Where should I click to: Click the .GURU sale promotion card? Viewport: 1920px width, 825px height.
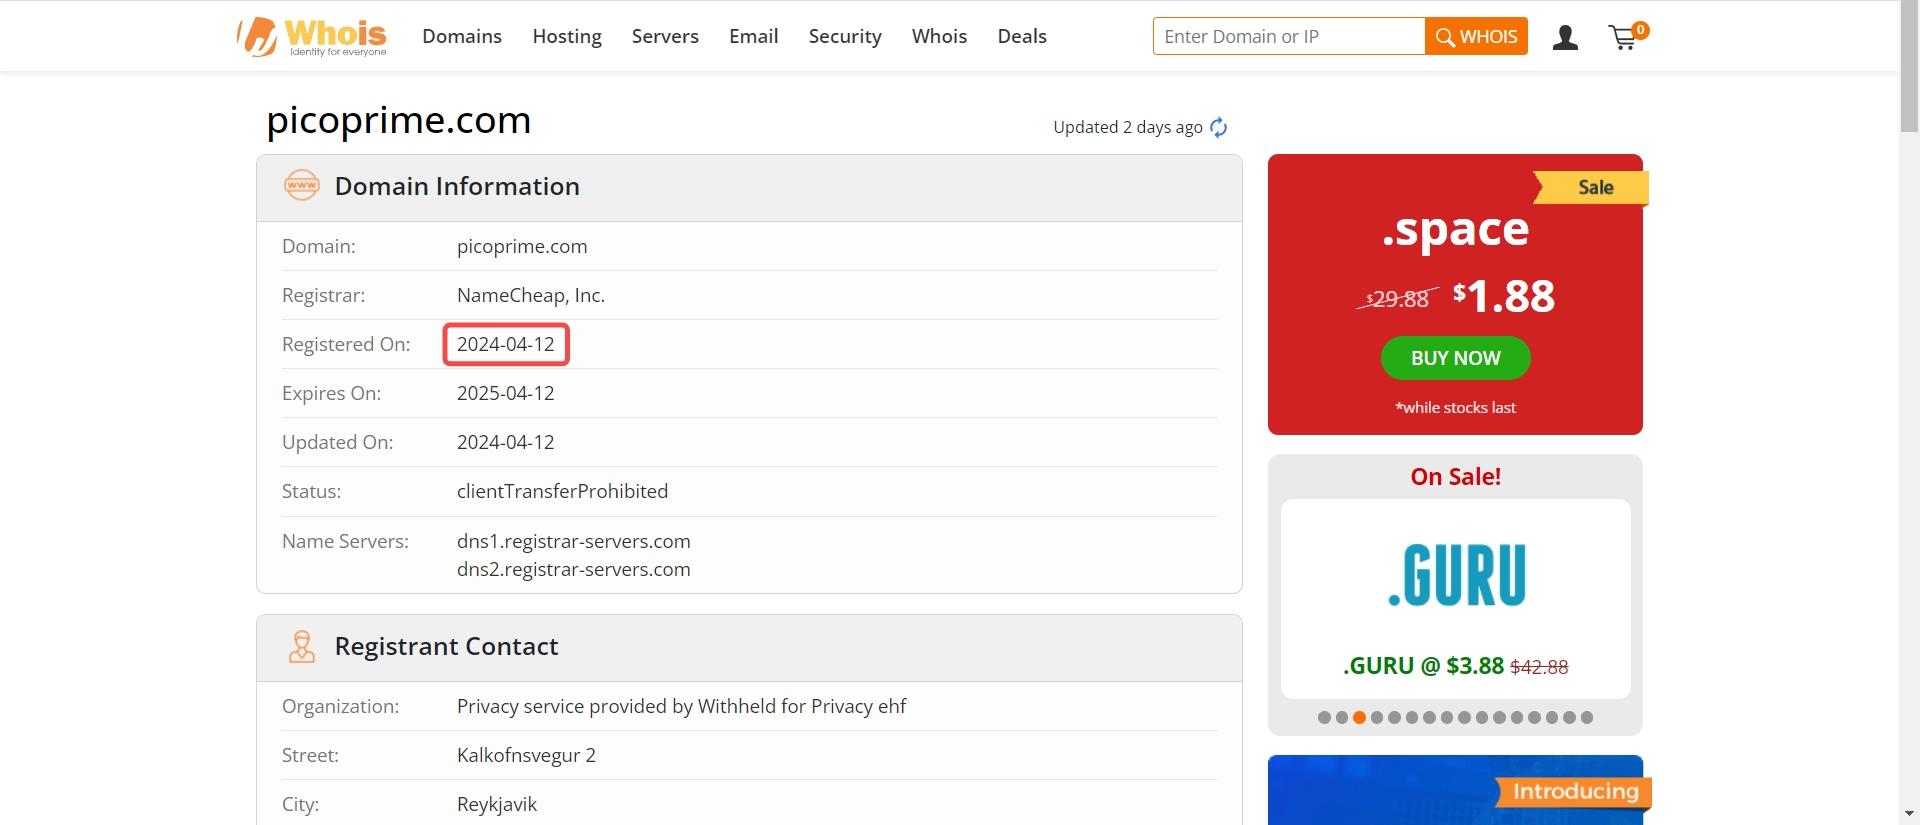(1455, 598)
